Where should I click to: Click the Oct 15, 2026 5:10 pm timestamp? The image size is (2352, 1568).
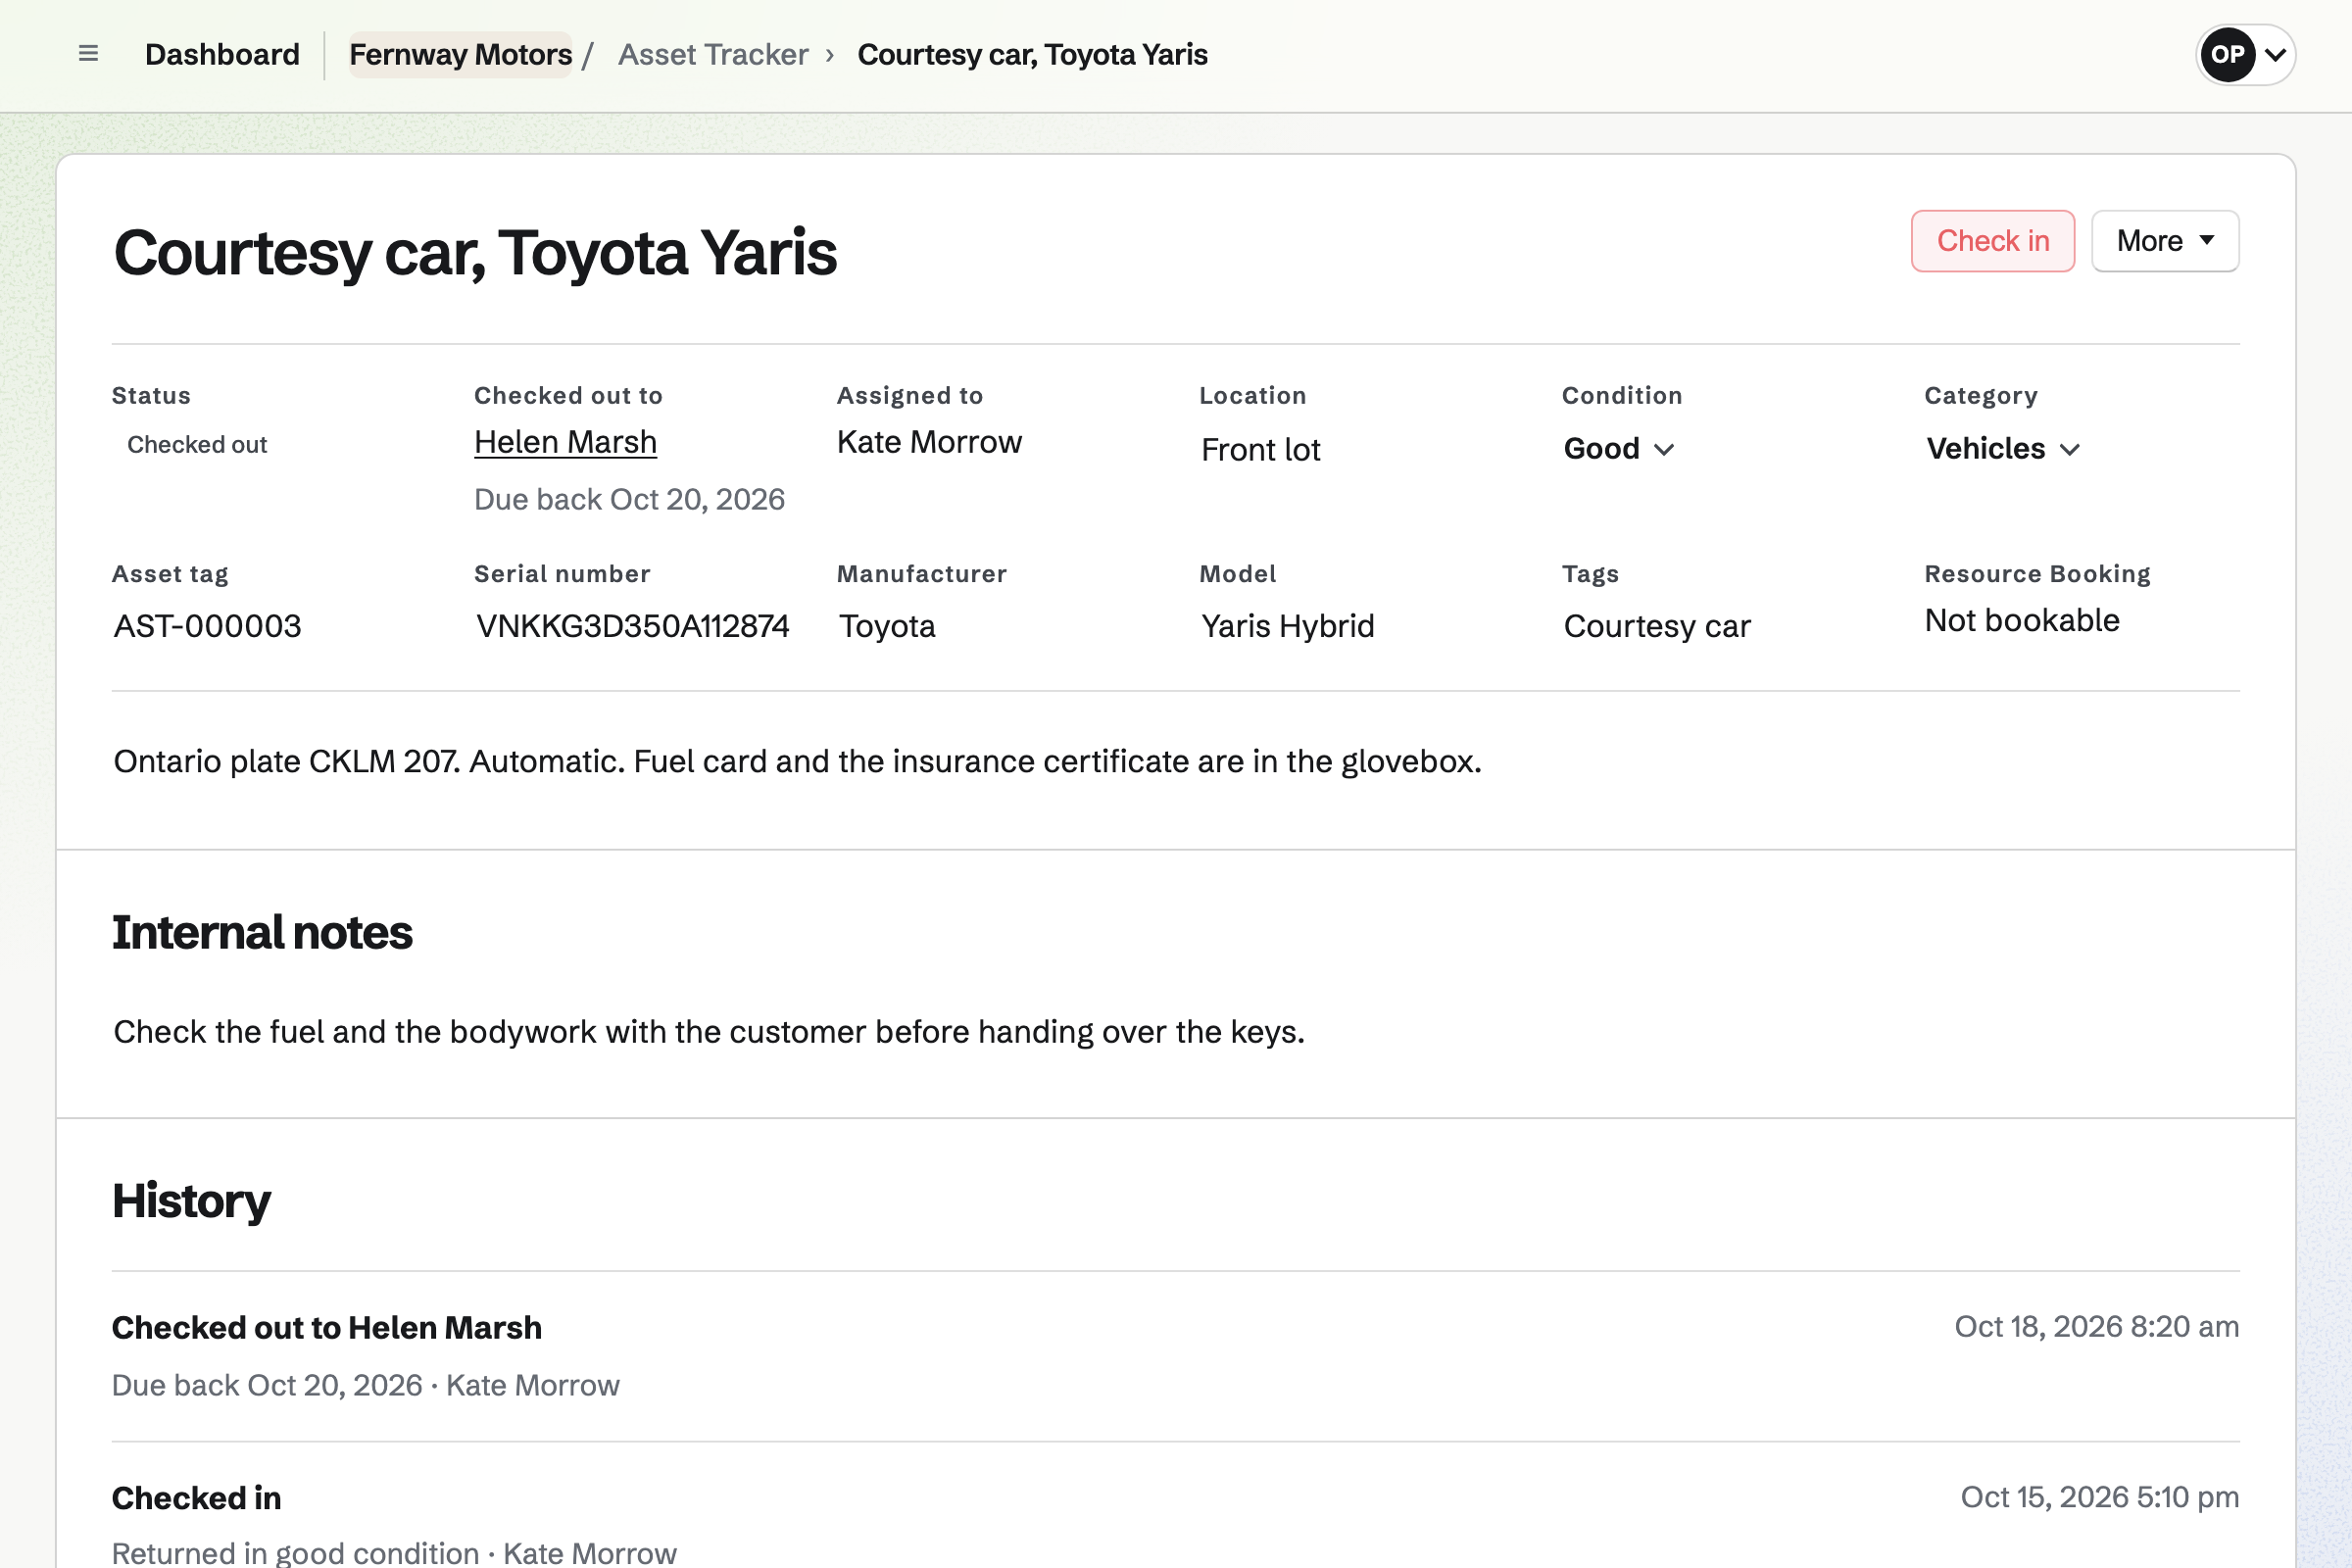point(2099,1497)
